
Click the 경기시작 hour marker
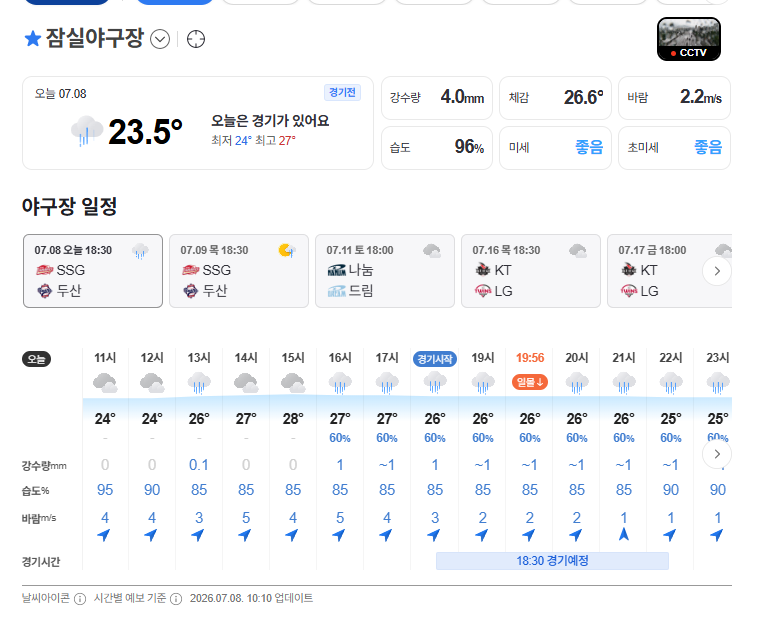pyautogui.click(x=435, y=359)
